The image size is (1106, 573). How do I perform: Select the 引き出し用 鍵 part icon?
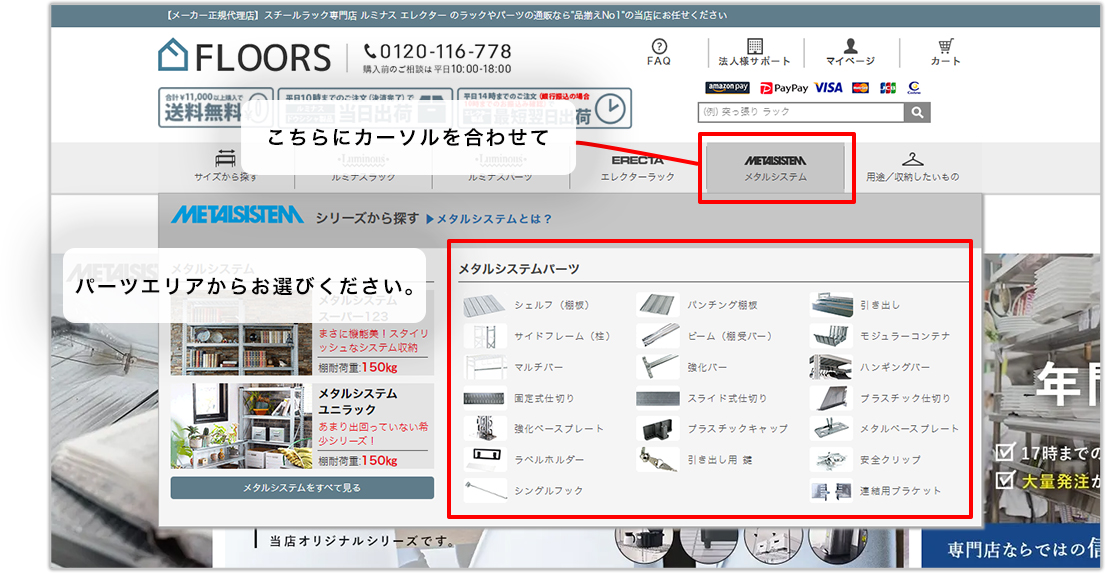657,459
